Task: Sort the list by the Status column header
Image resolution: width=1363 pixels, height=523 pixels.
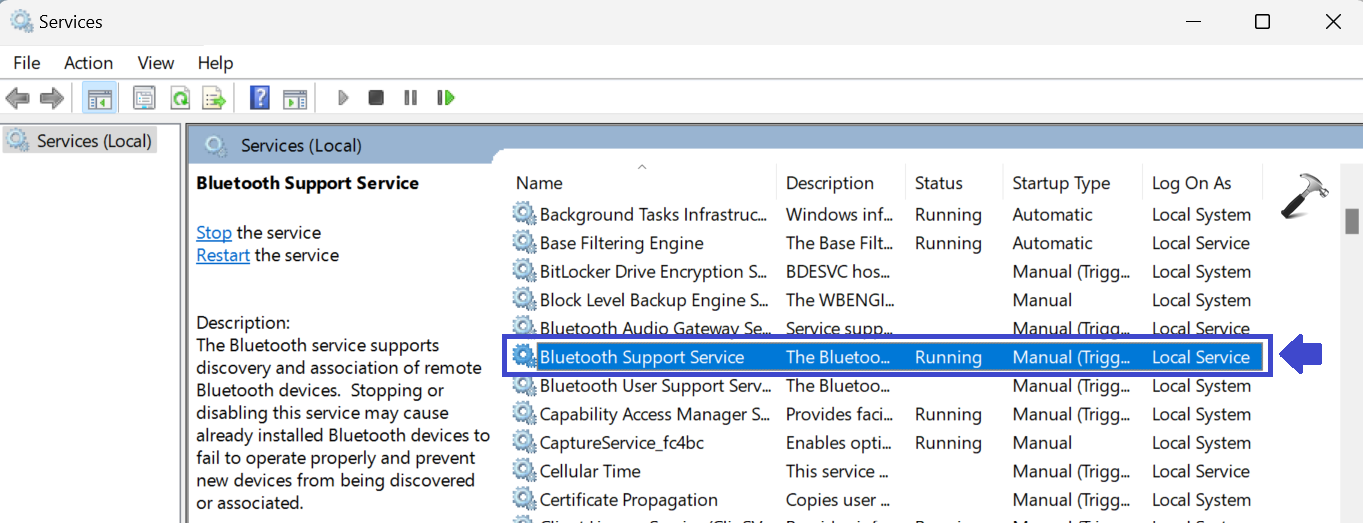Action: (938, 184)
